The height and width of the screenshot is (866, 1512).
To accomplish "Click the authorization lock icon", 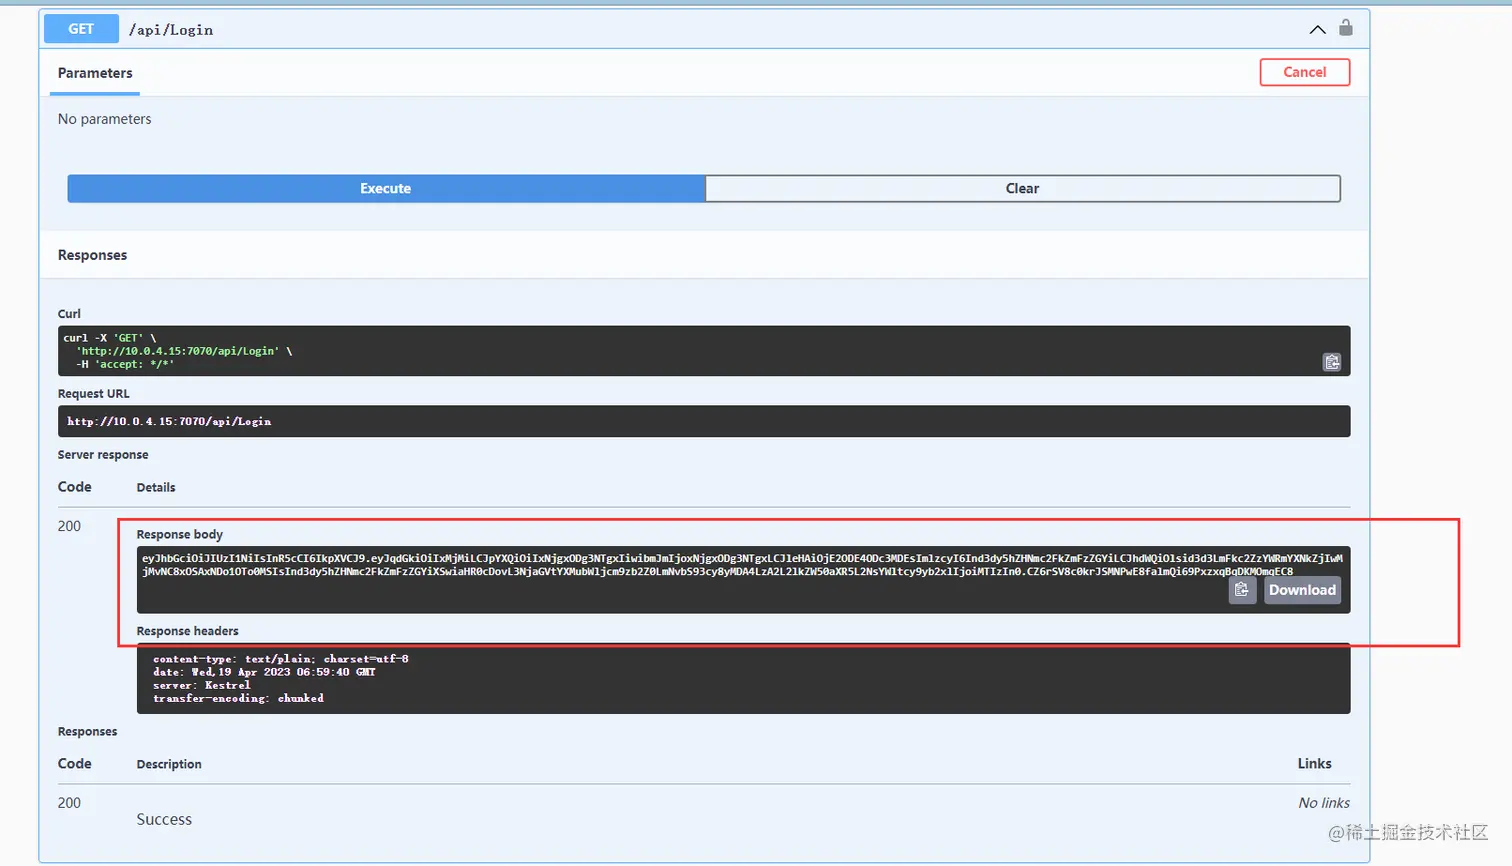I will [1346, 28].
